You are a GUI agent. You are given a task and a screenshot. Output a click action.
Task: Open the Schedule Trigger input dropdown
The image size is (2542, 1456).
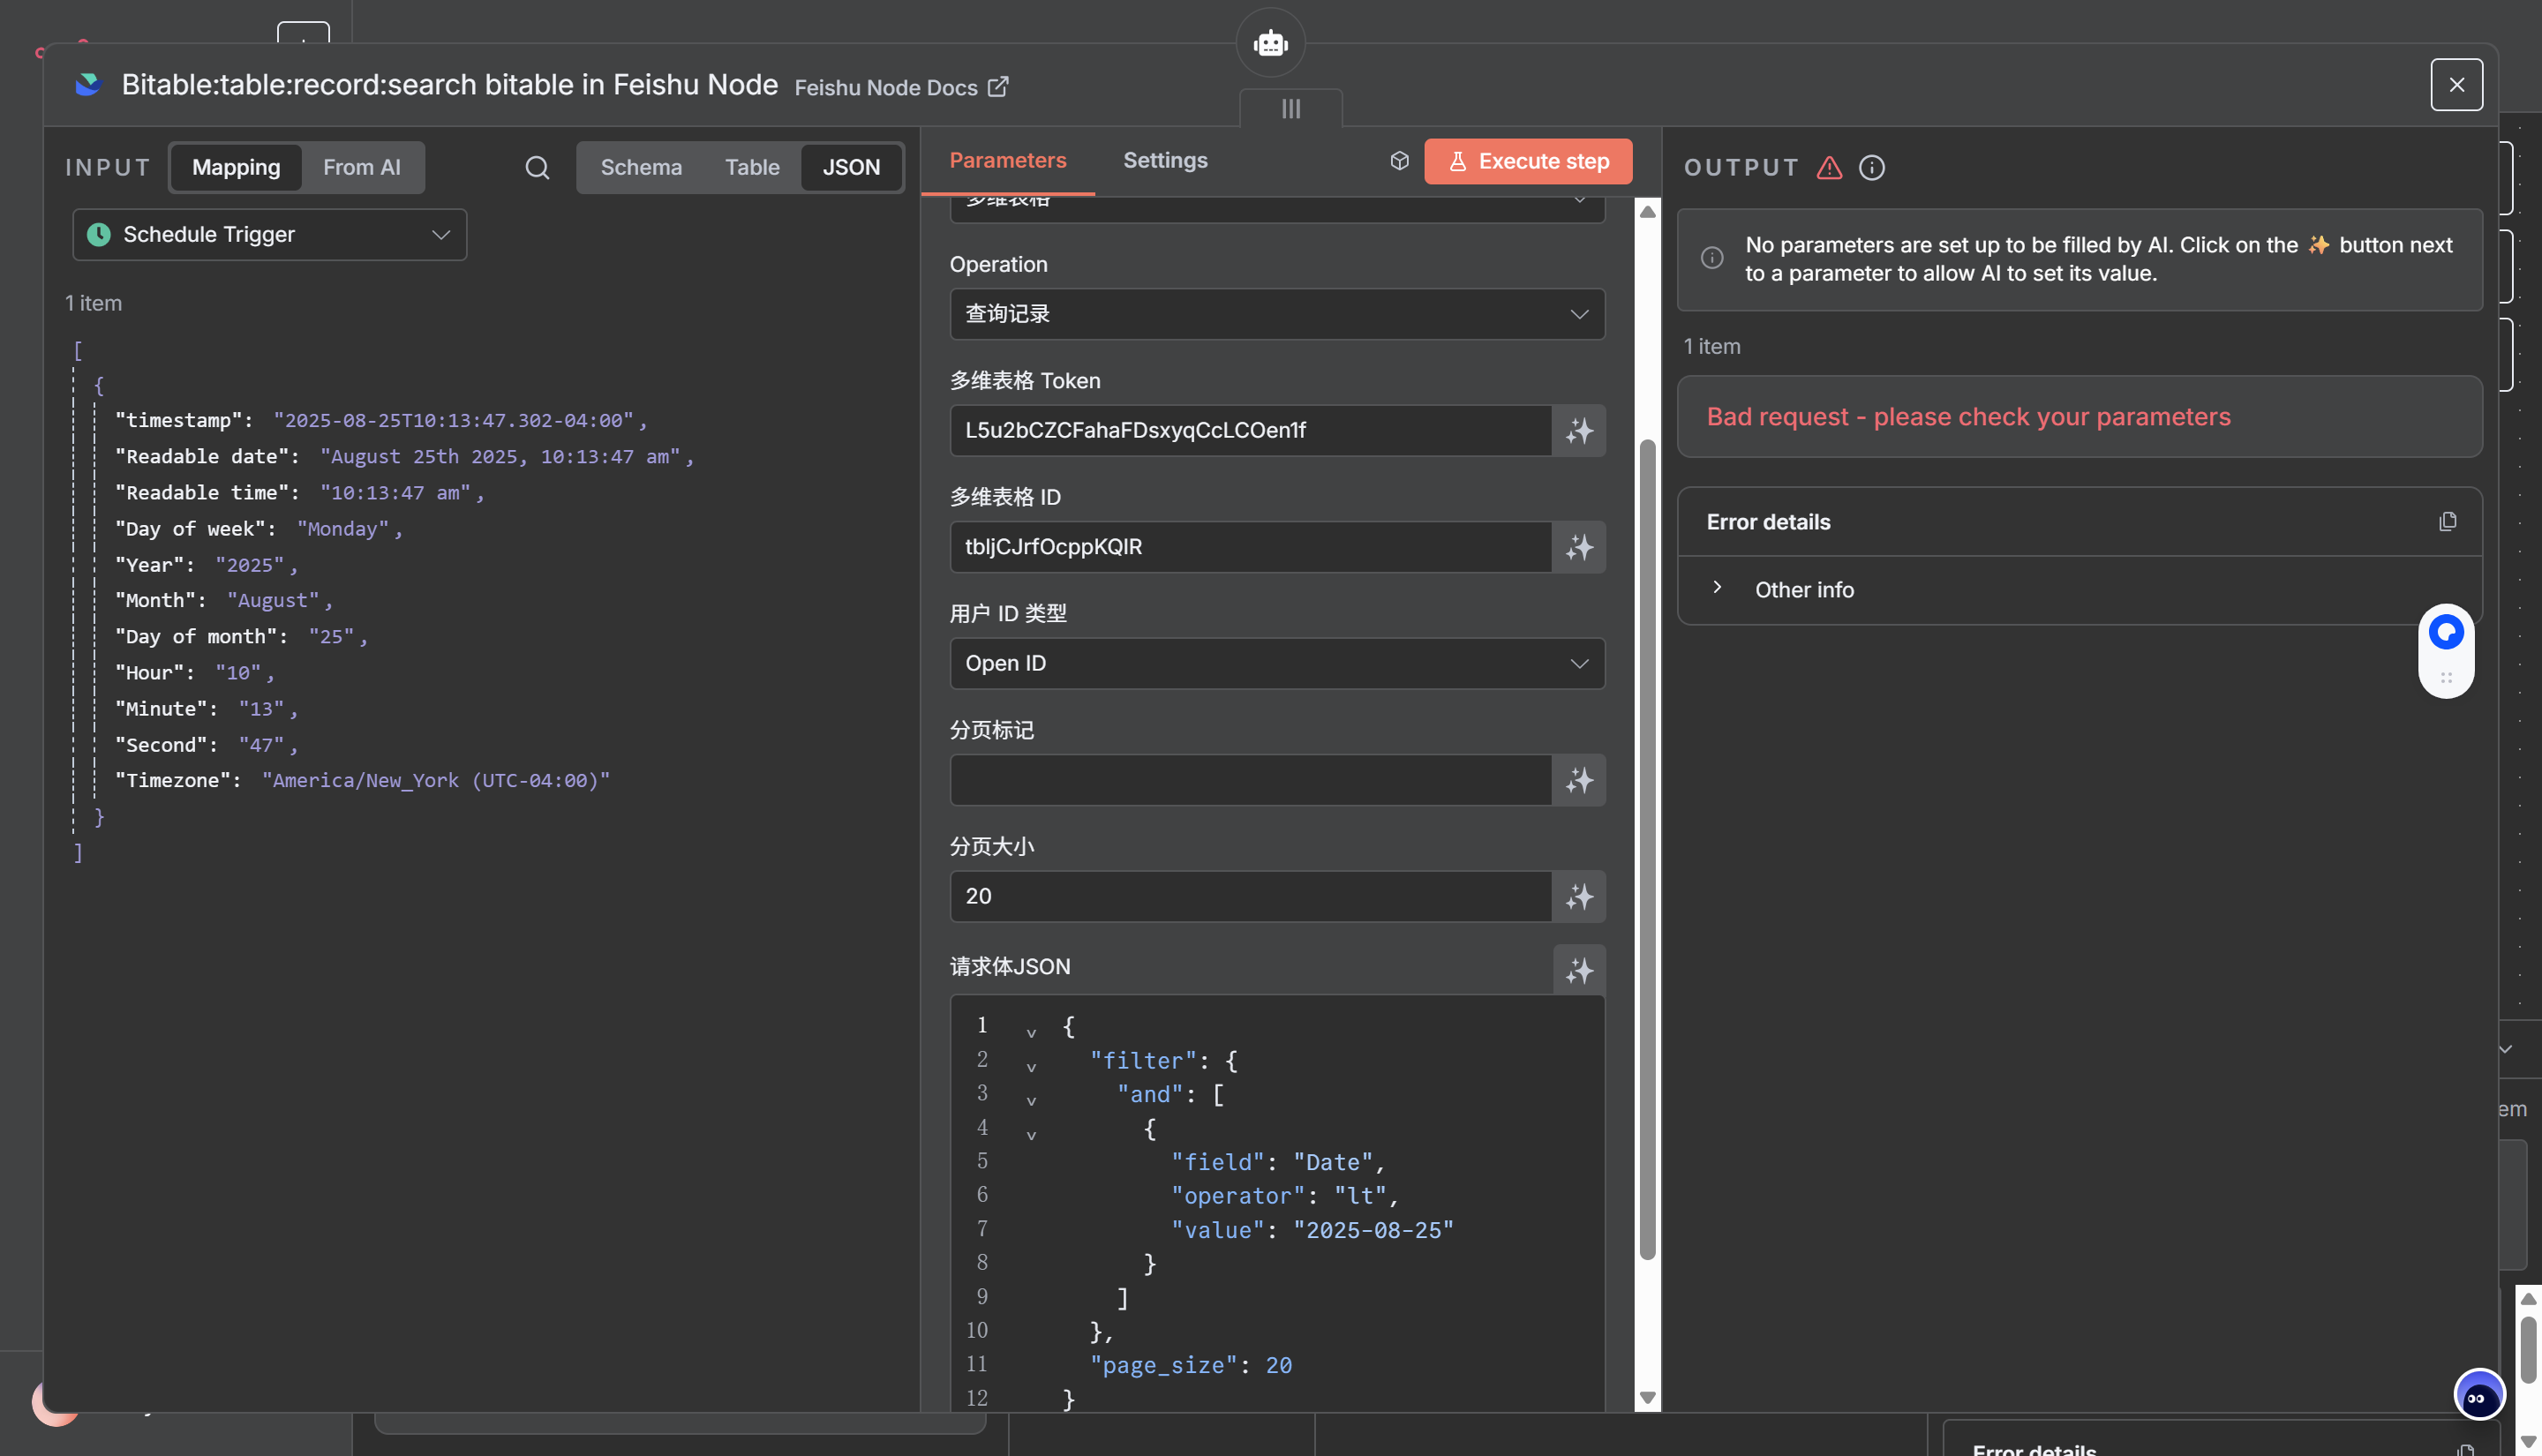click(269, 235)
